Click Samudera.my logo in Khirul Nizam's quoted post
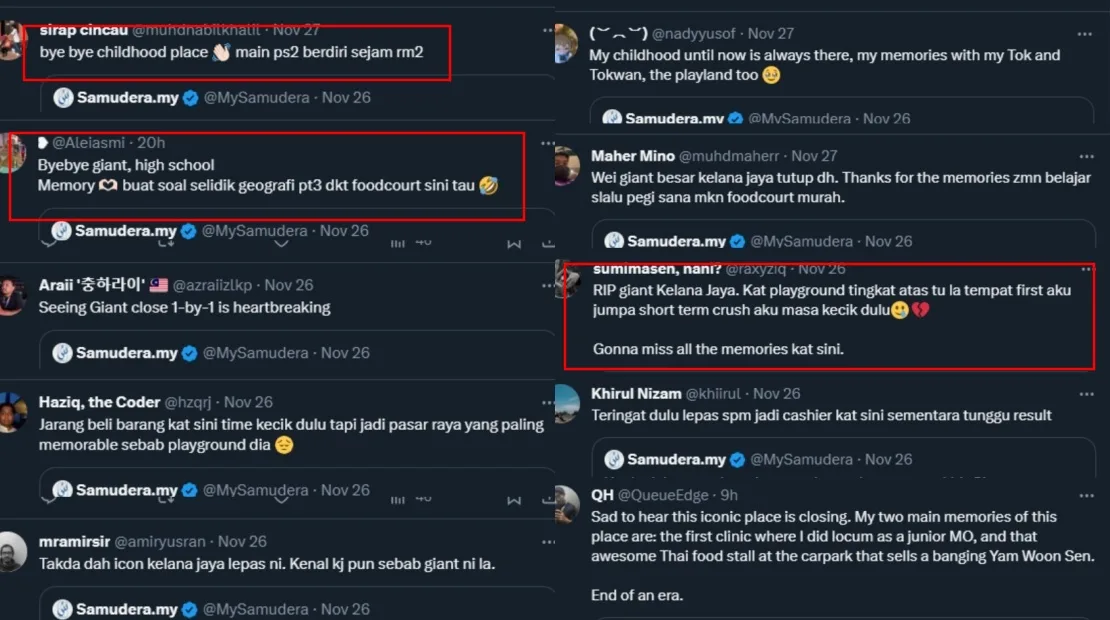 [x=615, y=460]
